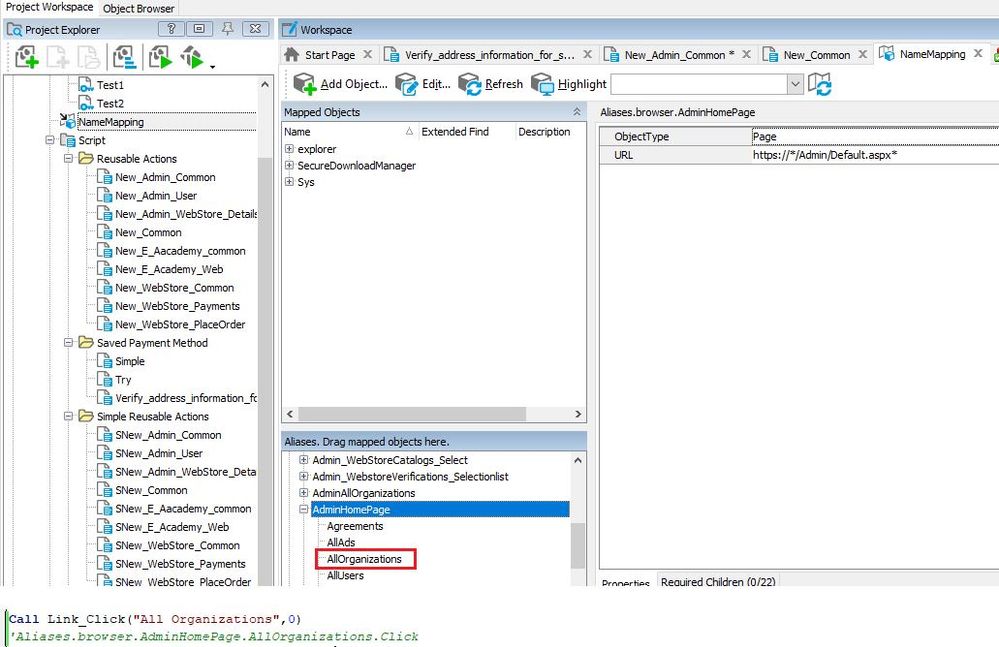Select New_WebStore_Payments script in tree
This screenshot has width=999, height=647.
[177, 306]
